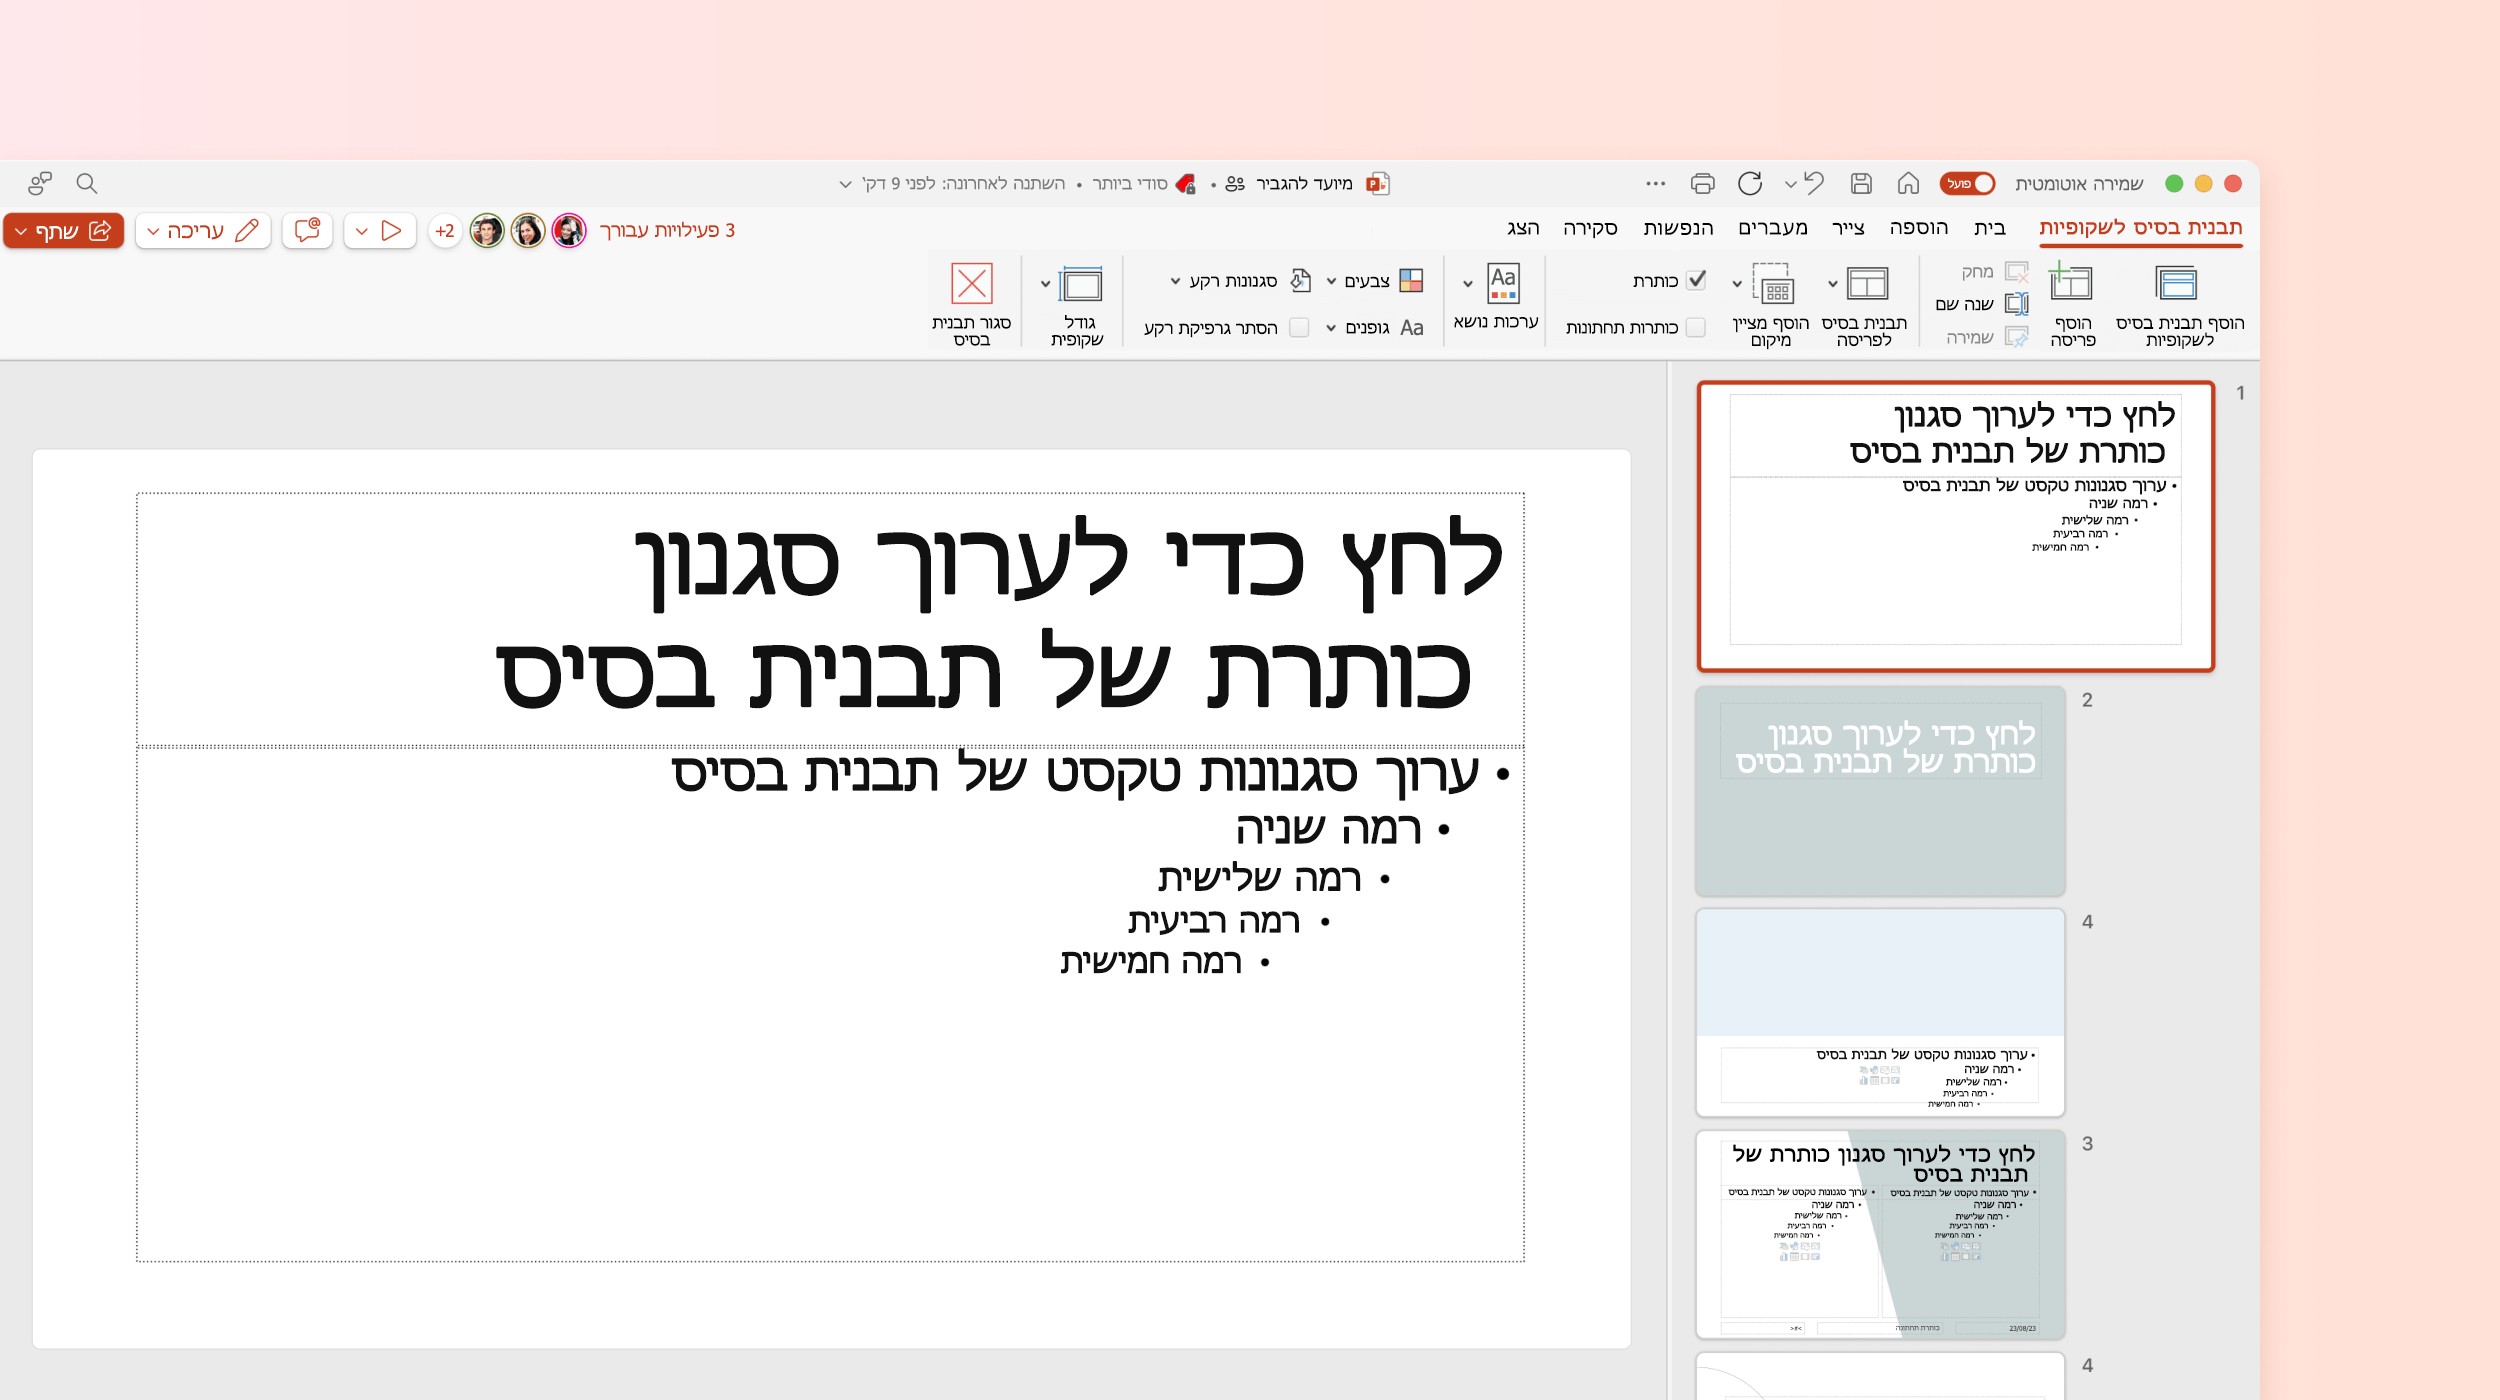Screen dimensions: 2500x1400
Task: Click the master title placeholder on slide
Action: 830,618
